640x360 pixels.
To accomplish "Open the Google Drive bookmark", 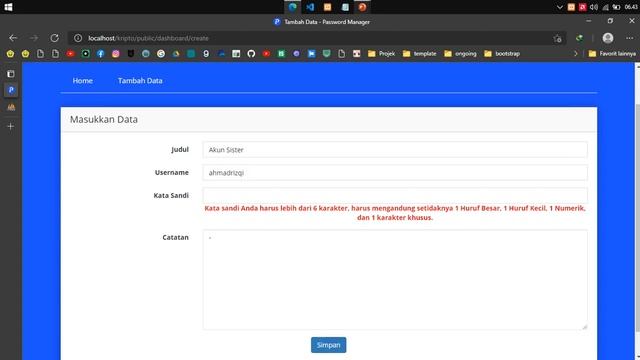I will [x=176, y=53].
